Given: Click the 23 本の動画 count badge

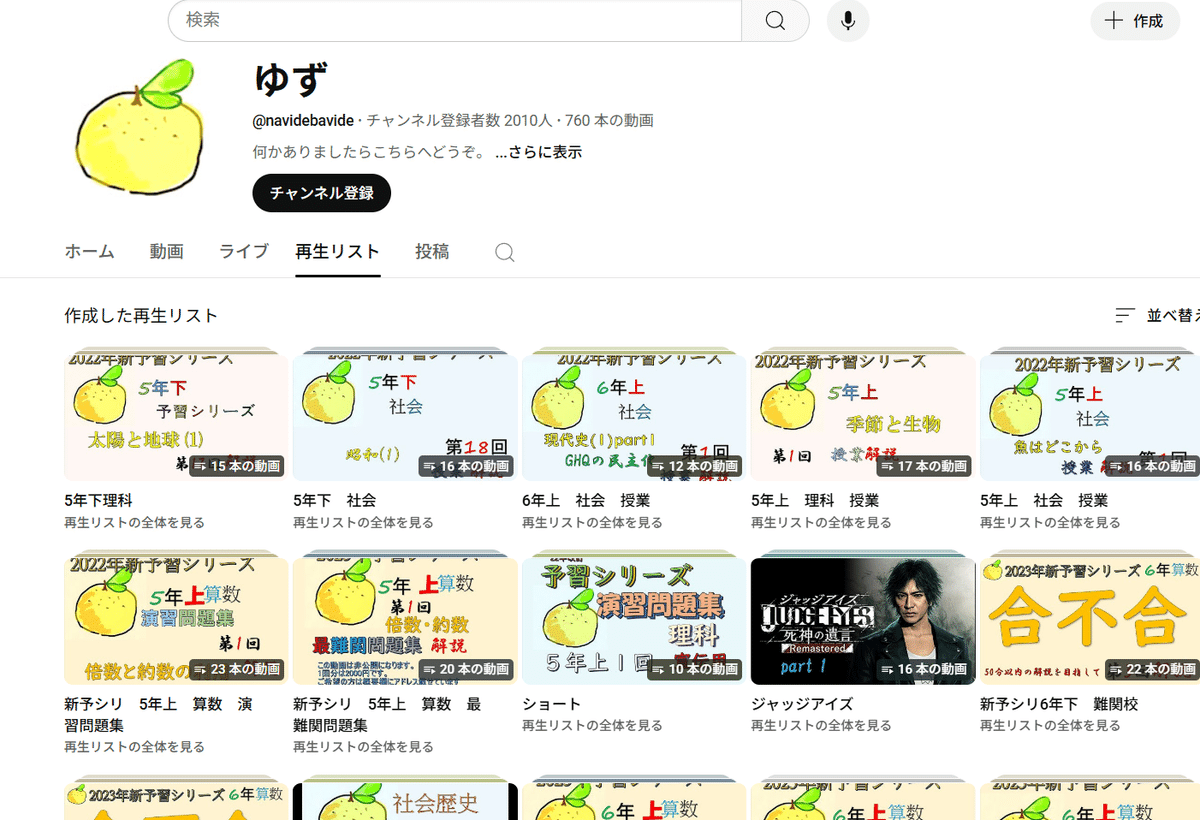Looking at the screenshot, I should click(237, 669).
